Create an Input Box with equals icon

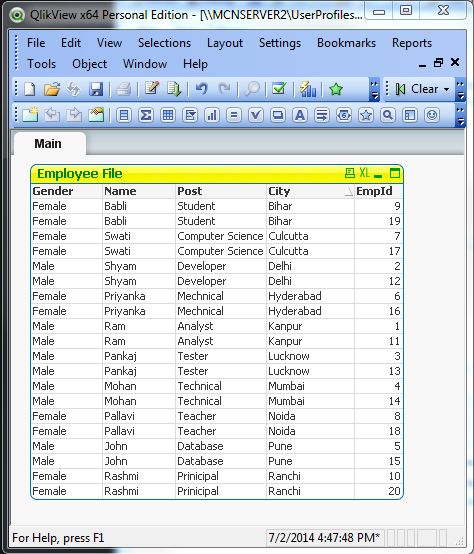[x=234, y=115]
